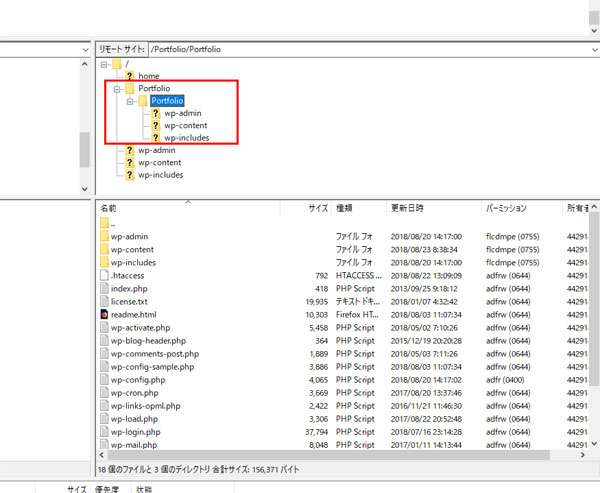Collapse the selected inner Portfolio folder node
The image size is (600, 493).
coord(130,101)
